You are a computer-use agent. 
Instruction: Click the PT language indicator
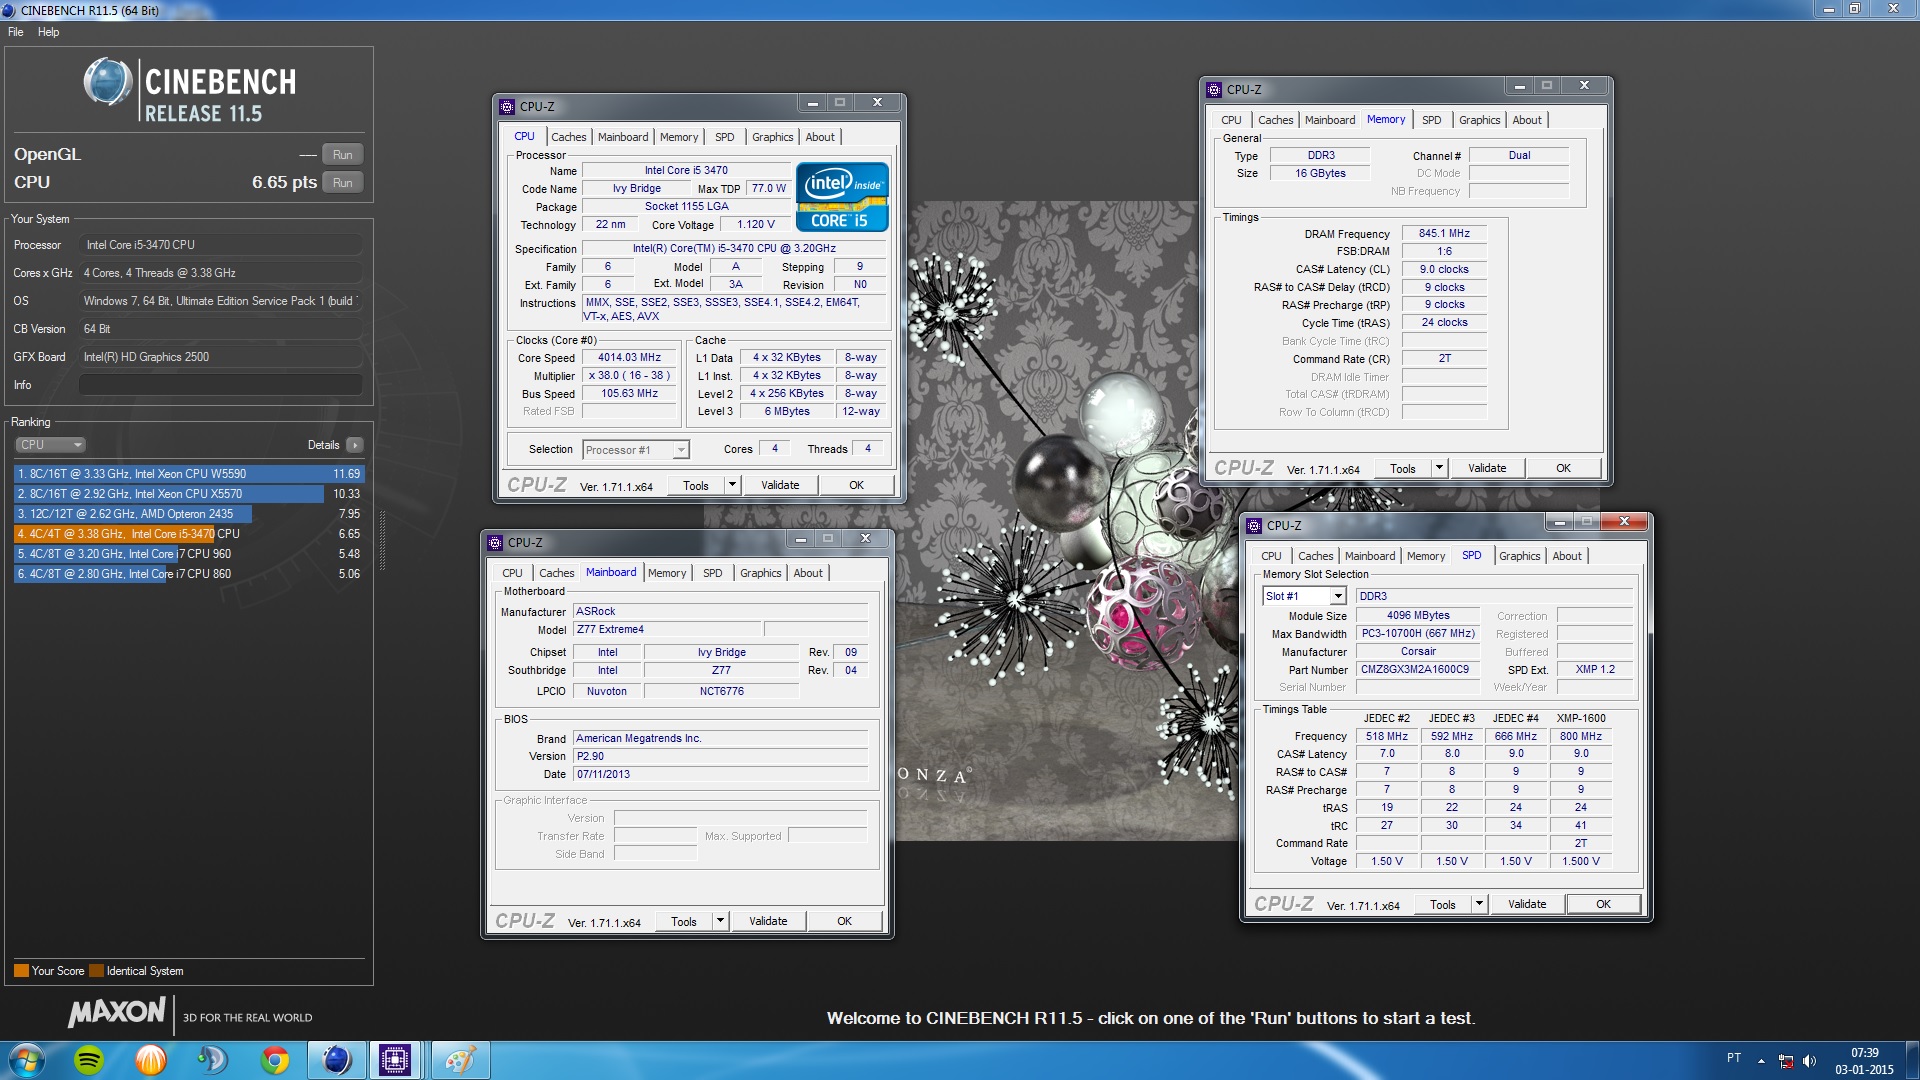1734,1058
